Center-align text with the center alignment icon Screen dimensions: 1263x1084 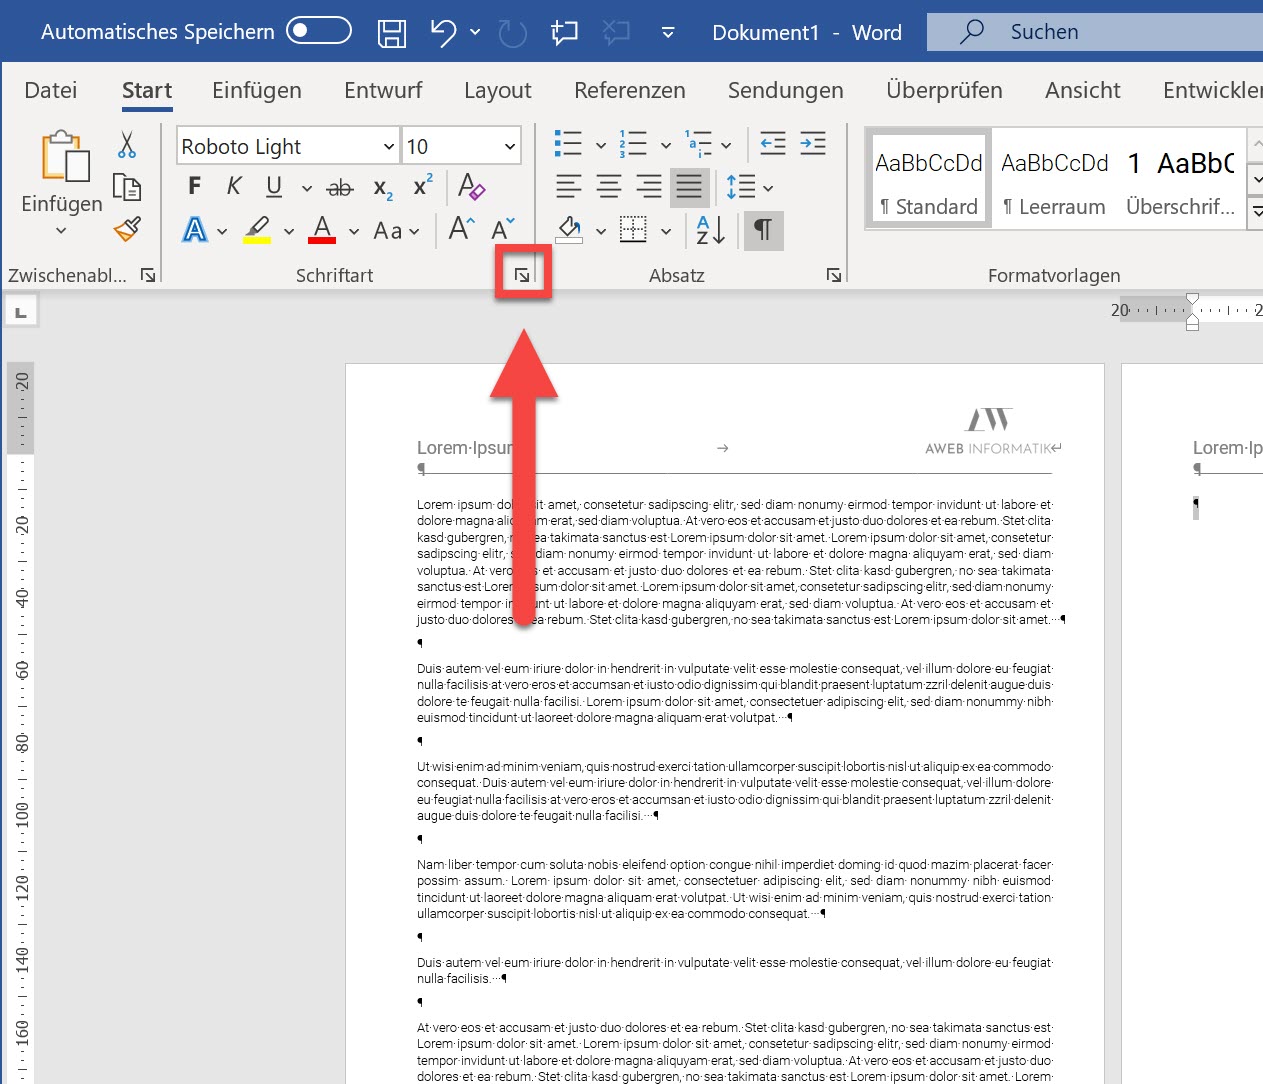tap(609, 187)
